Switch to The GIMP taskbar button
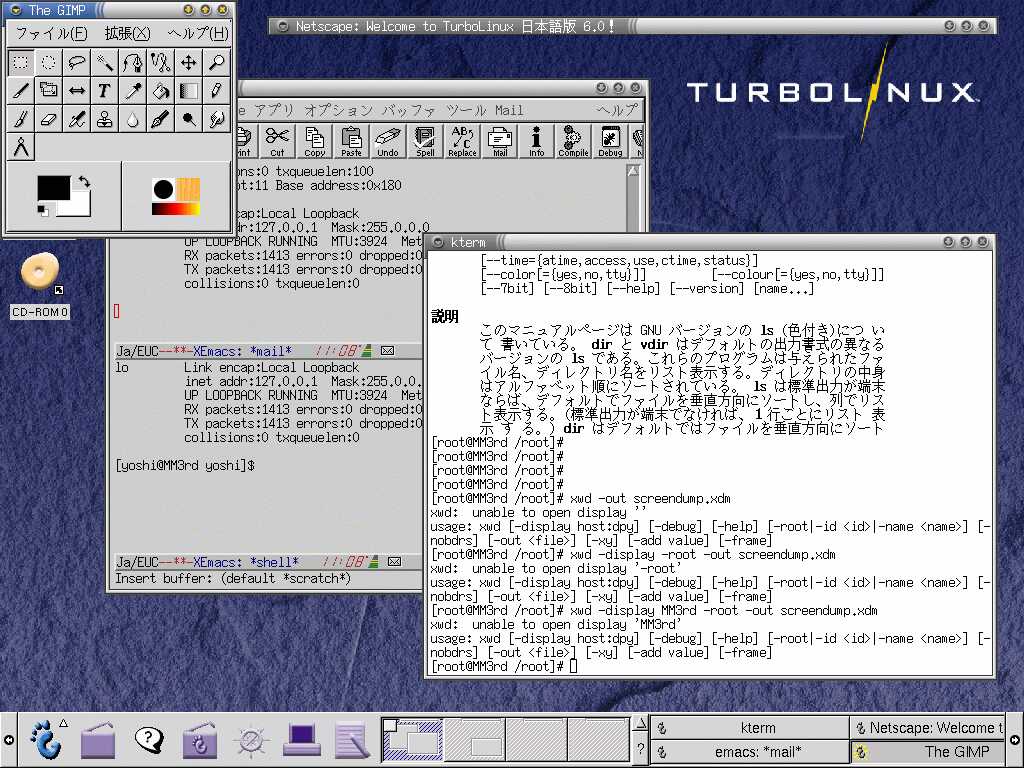1024x768 pixels. click(927, 752)
